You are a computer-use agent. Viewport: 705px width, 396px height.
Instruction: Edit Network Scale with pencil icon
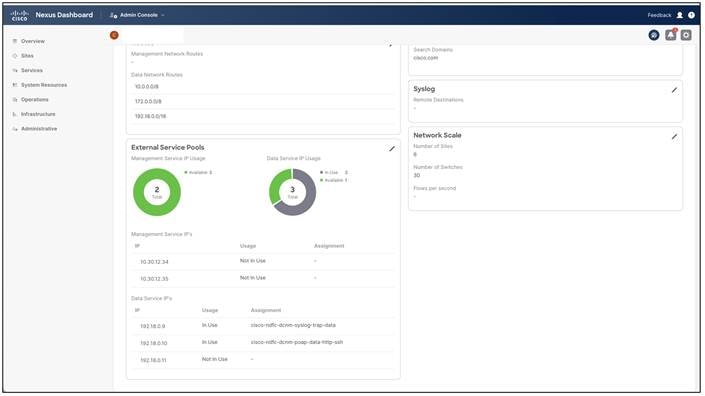click(674, 136)
